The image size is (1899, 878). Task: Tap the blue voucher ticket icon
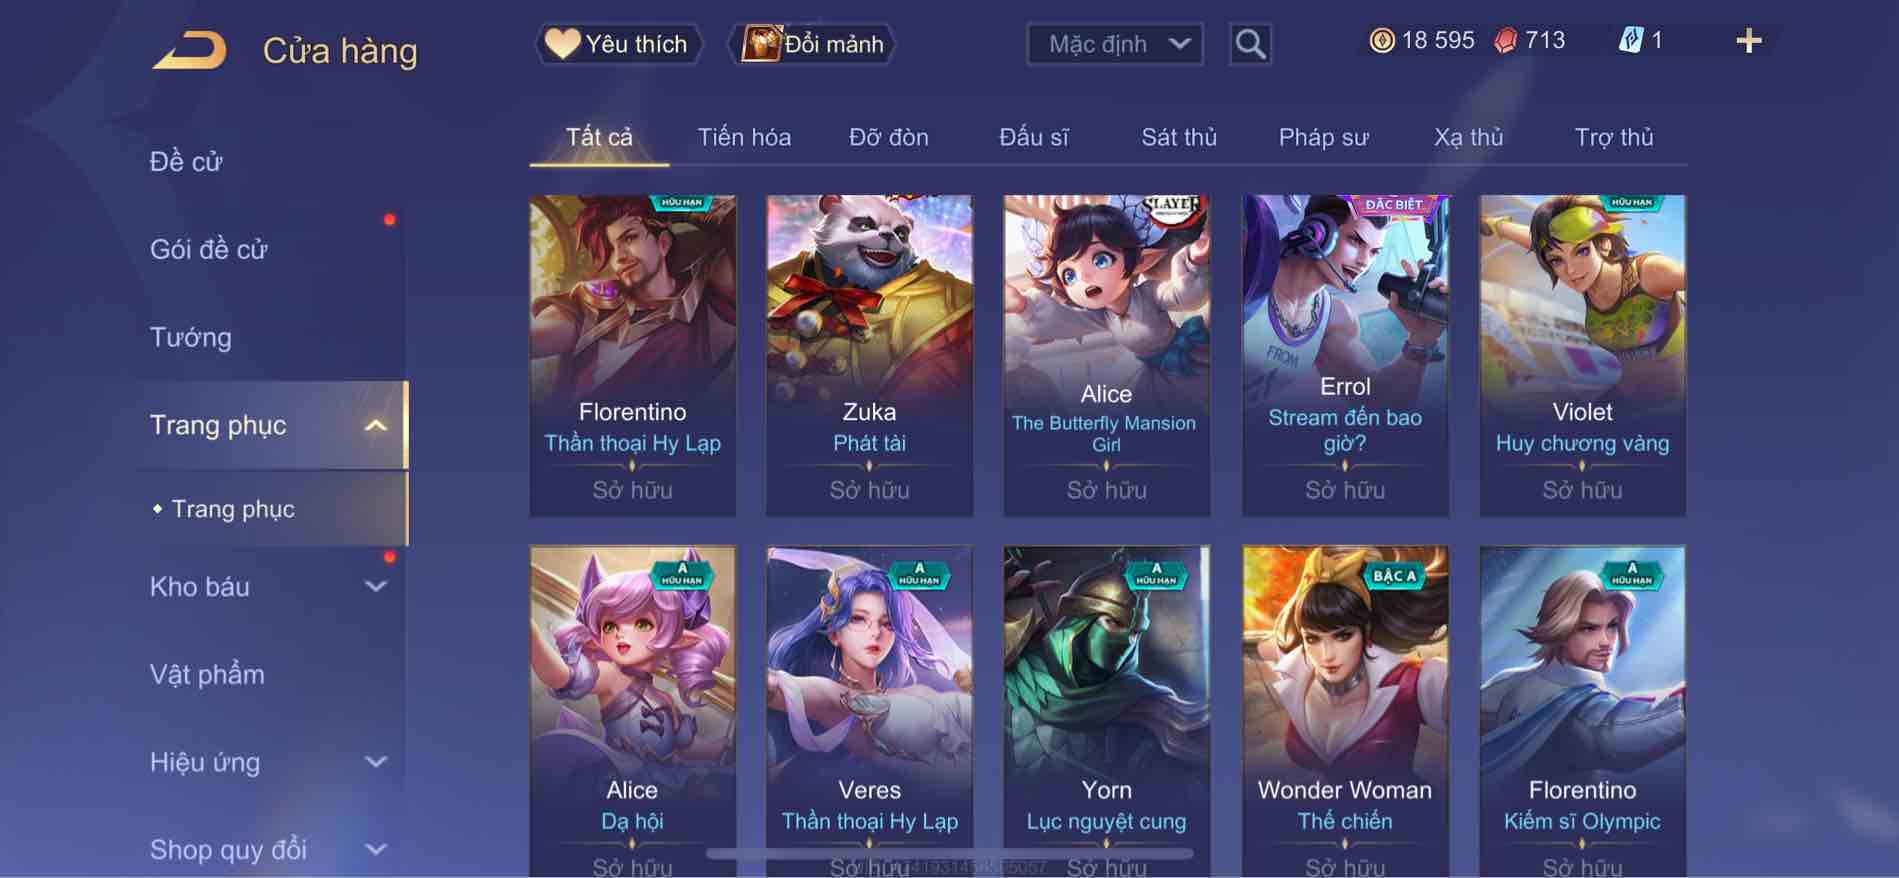(x=1631, y=41)
